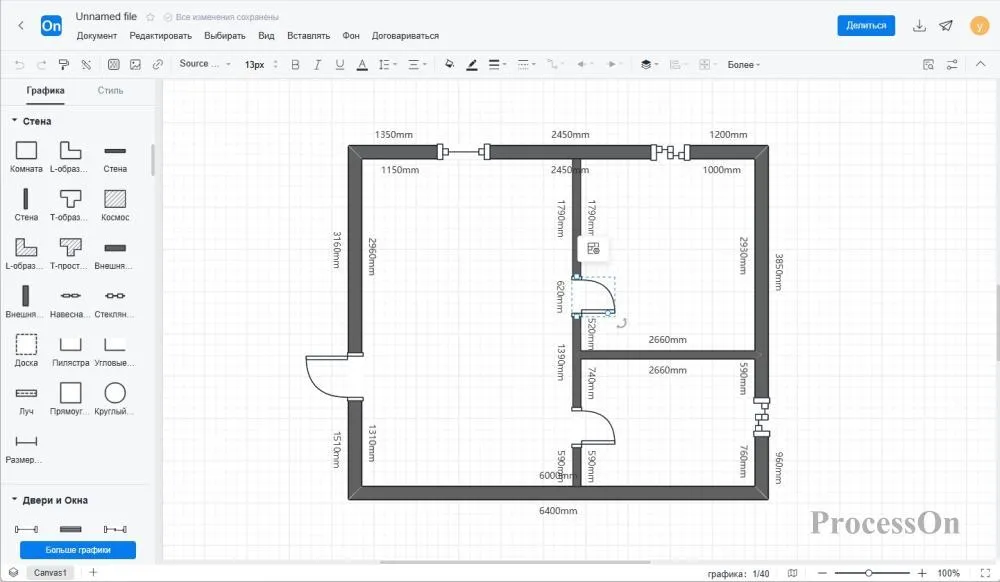Open the line color pen

click(x=472, y=64)
